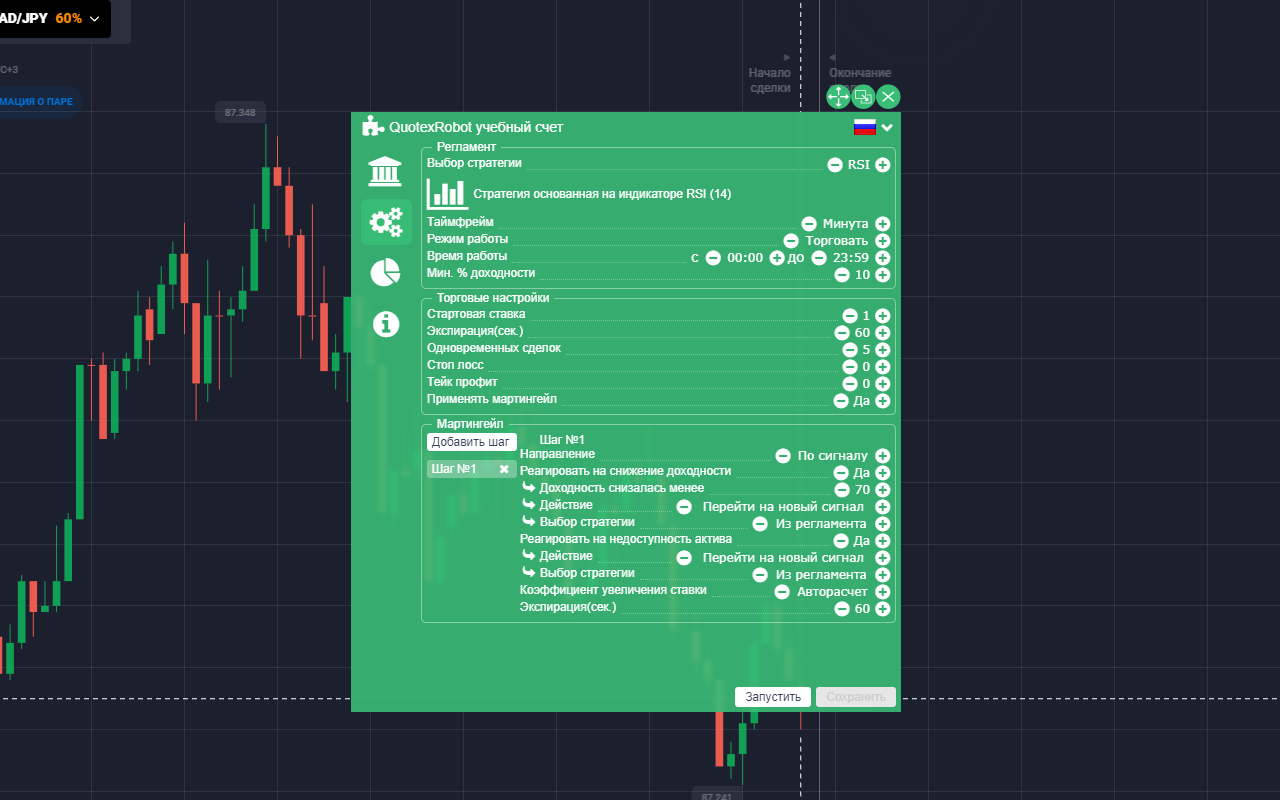The width and height of the screenshot is (1280, 800).
Task: Click the resize panel green icon
Action: tap(863, 97)
